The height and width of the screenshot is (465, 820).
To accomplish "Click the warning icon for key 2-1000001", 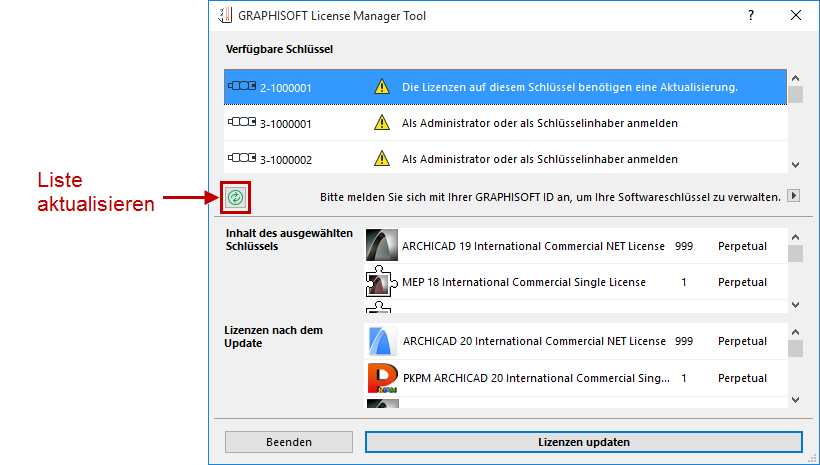I will [381, 87].
